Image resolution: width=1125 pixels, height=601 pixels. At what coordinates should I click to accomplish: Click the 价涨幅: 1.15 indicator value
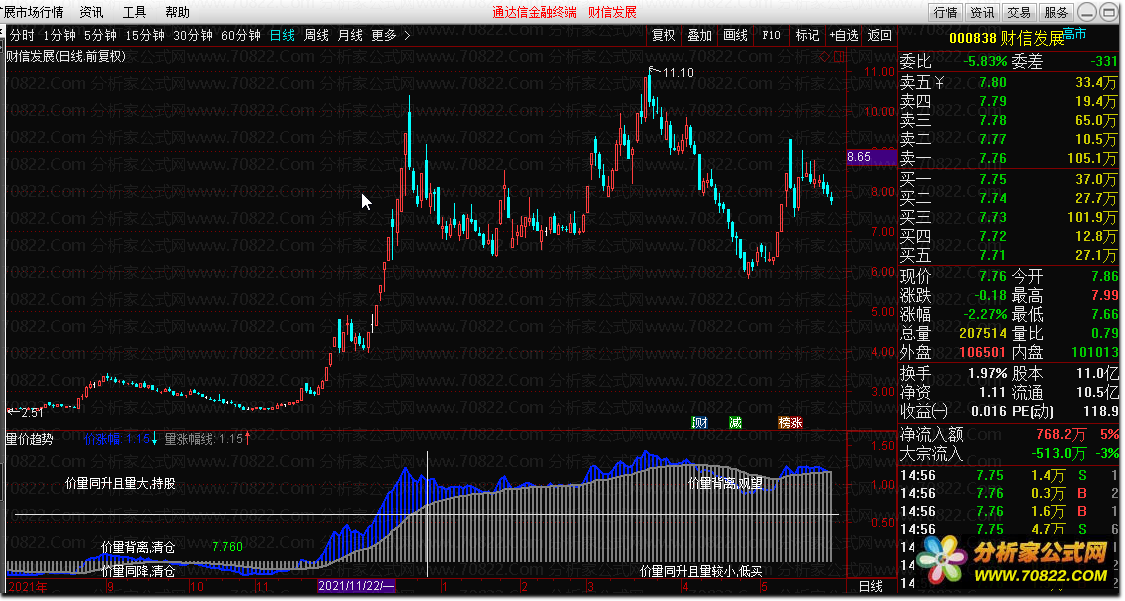click(x=116, y=439)
